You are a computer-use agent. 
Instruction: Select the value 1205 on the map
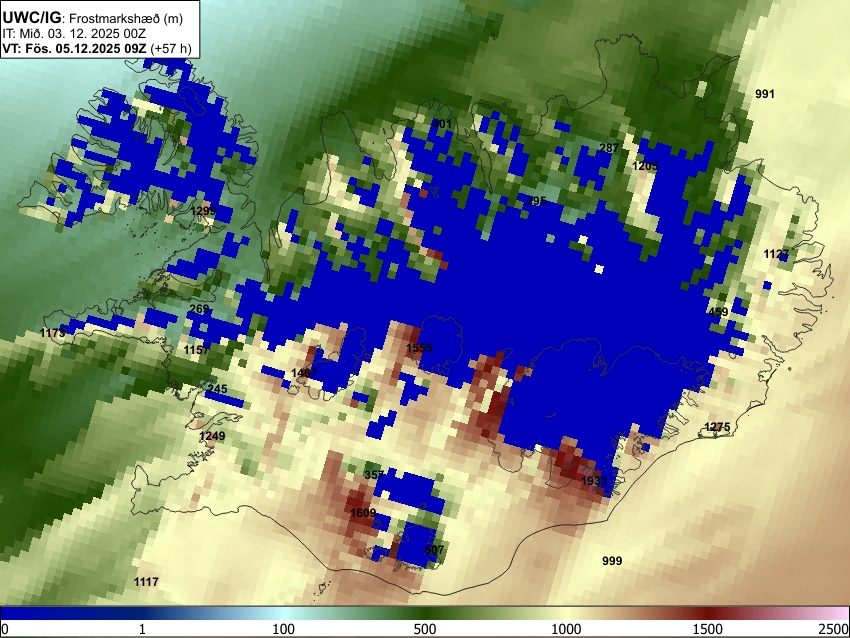[645, 166]
